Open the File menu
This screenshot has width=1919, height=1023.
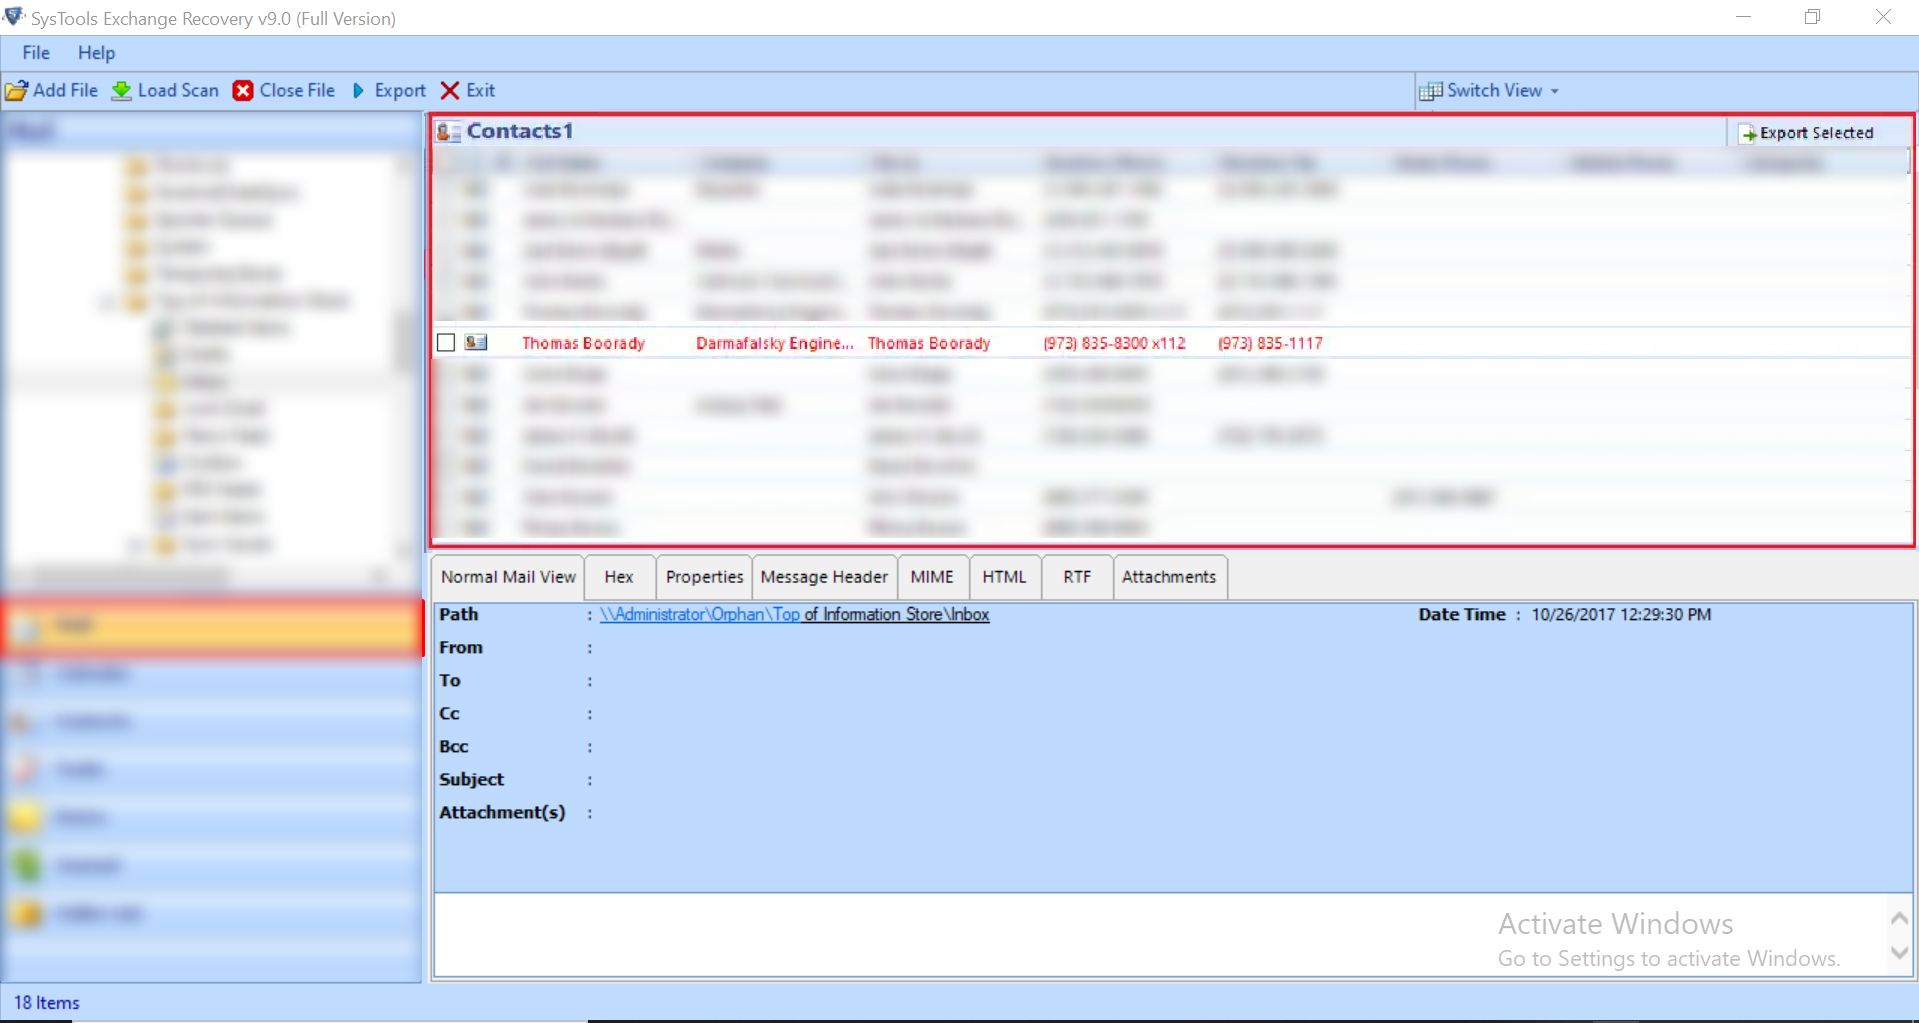click(x=35, y=52)
